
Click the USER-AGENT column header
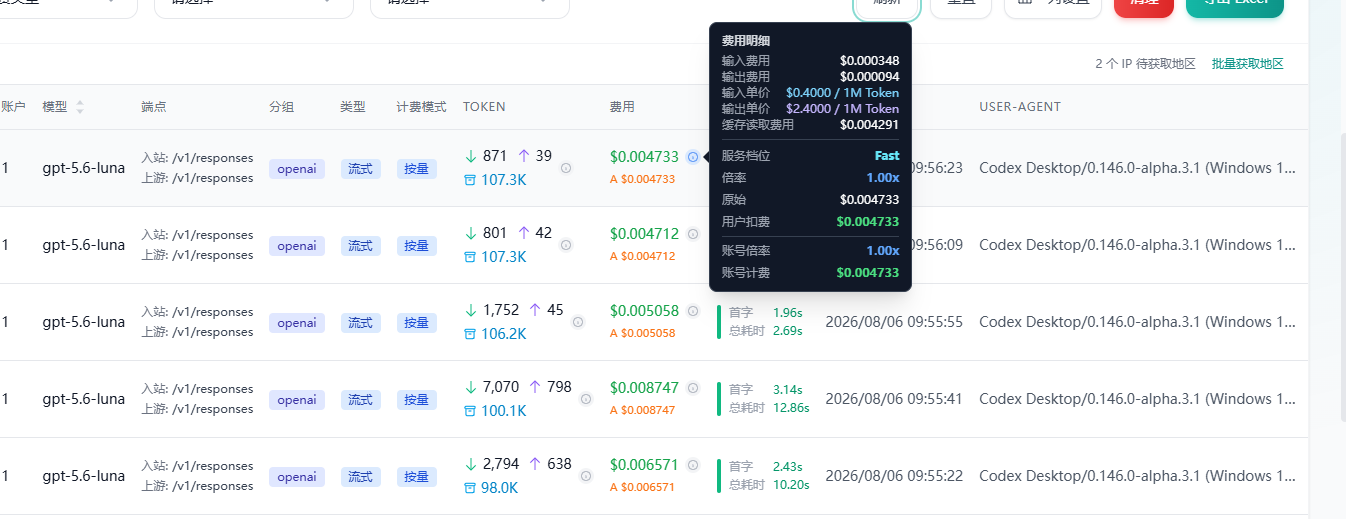(1020, 107)
